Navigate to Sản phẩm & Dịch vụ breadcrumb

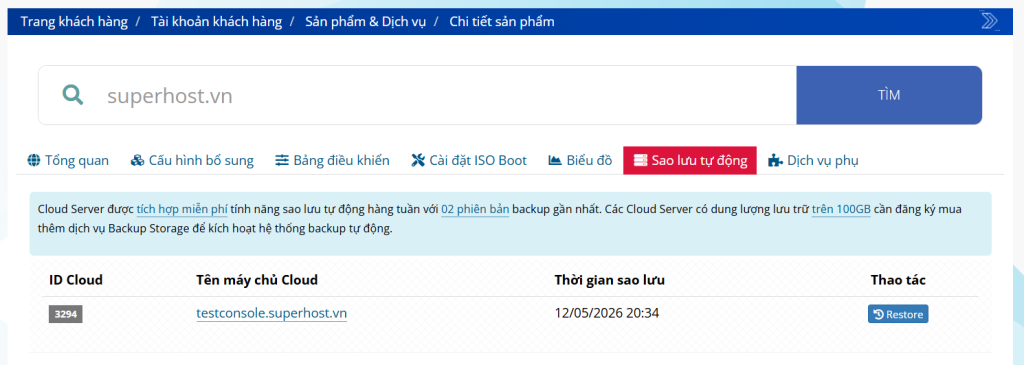click(366, 22)
